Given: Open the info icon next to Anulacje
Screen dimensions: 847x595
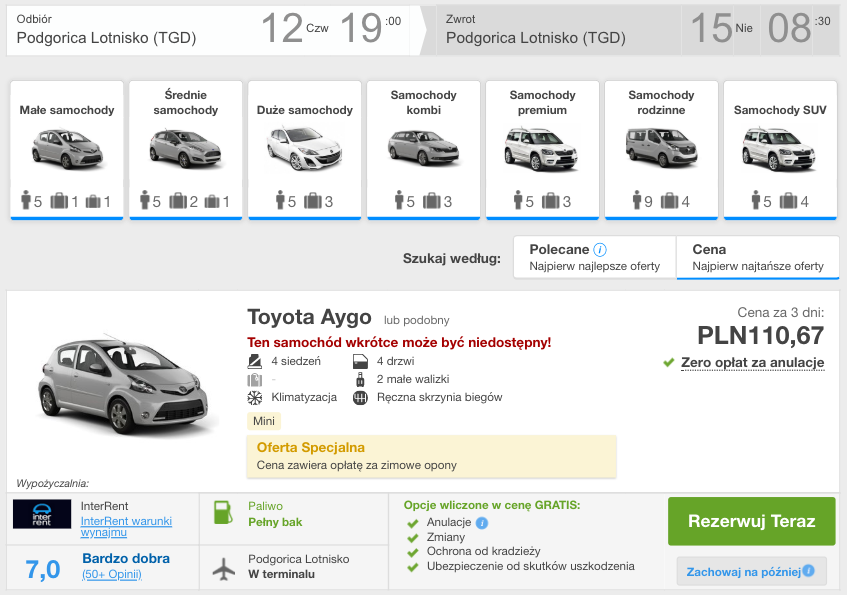Looking at the screenshot, I should point(481,522).
